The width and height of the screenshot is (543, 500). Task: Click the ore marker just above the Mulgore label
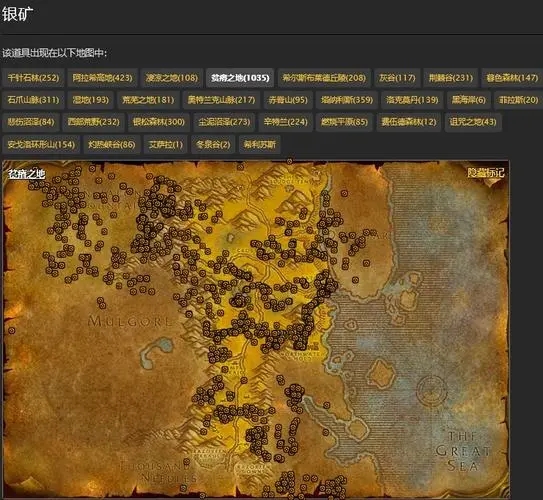102,305
